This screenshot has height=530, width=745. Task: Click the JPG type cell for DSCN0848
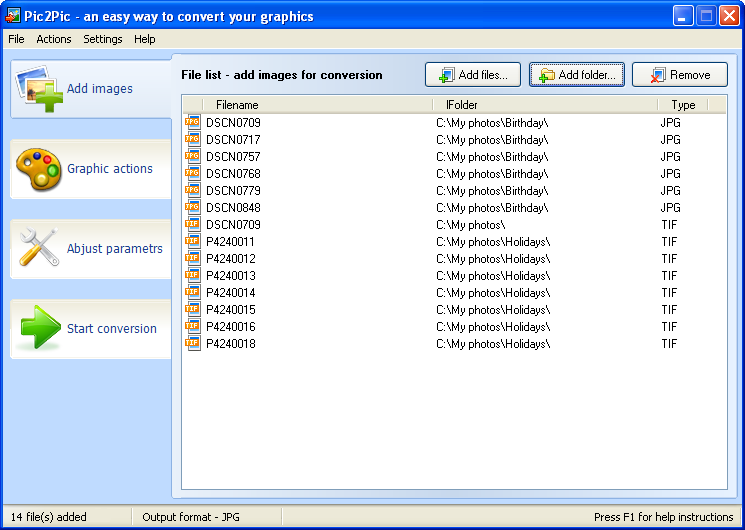670,208
